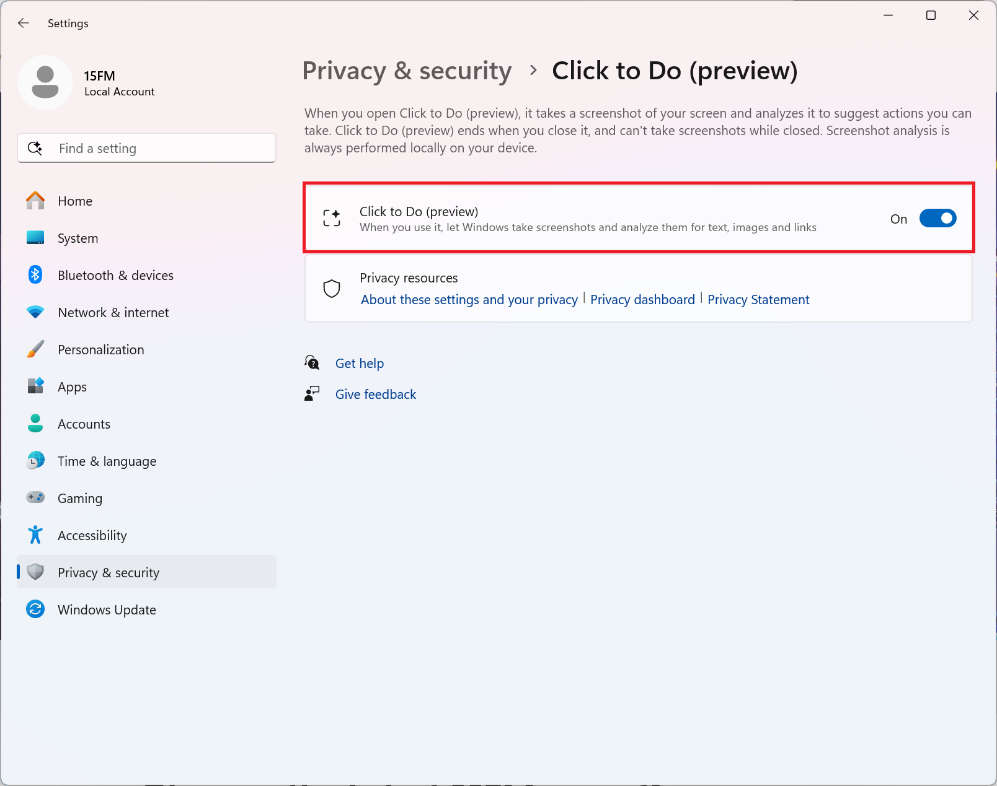Viewport: 997px width, 786px height.
Task: Open the Give feedback link
Action: (x=375, y=394)
